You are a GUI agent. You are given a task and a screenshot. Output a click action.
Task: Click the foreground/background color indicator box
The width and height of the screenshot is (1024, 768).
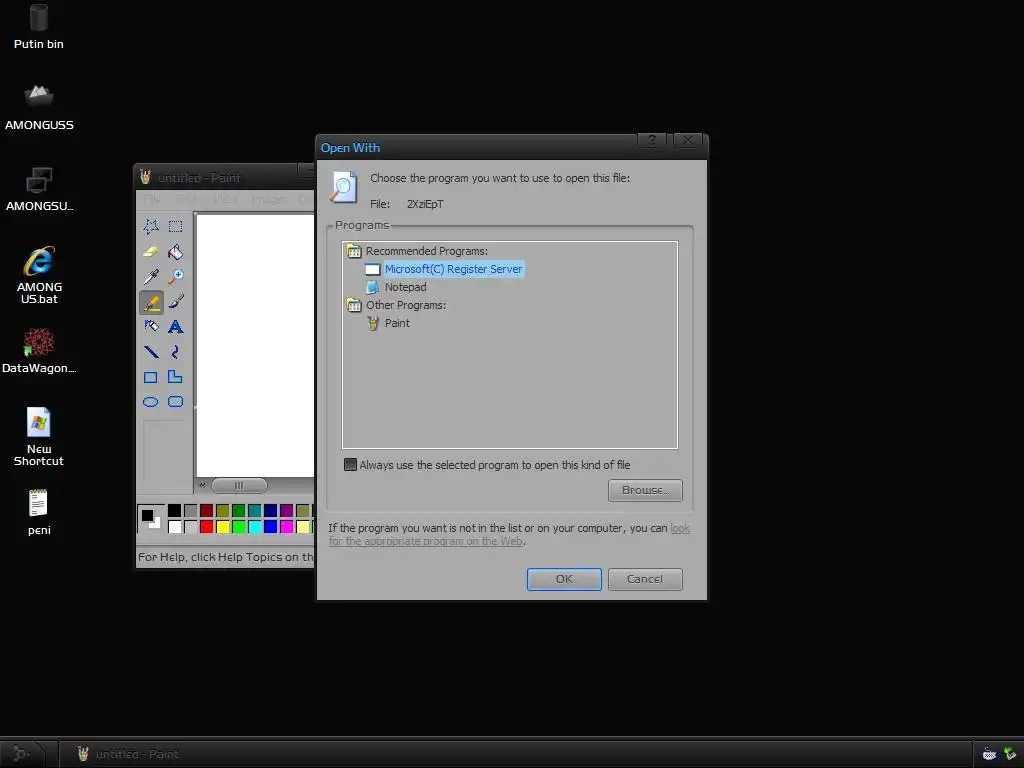click(151, 519)
